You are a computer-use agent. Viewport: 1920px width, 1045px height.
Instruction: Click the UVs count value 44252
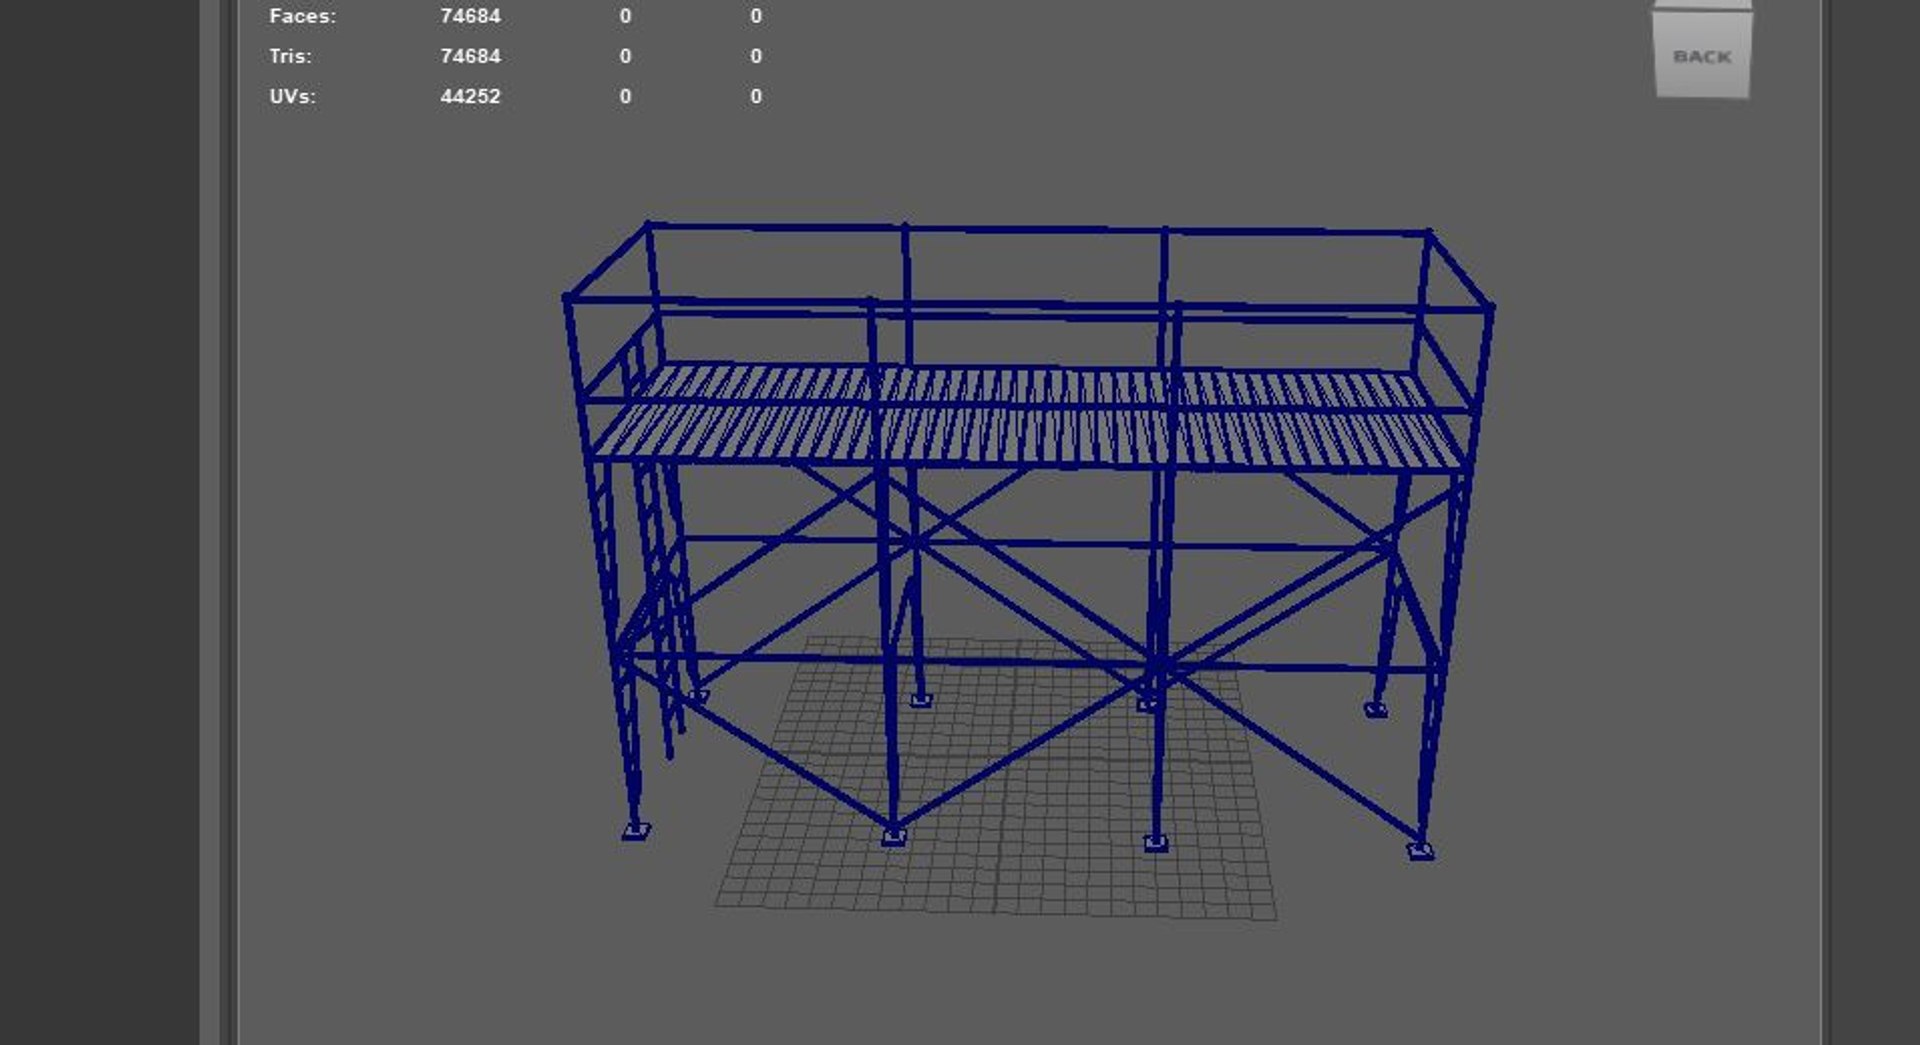pos(470,96)
